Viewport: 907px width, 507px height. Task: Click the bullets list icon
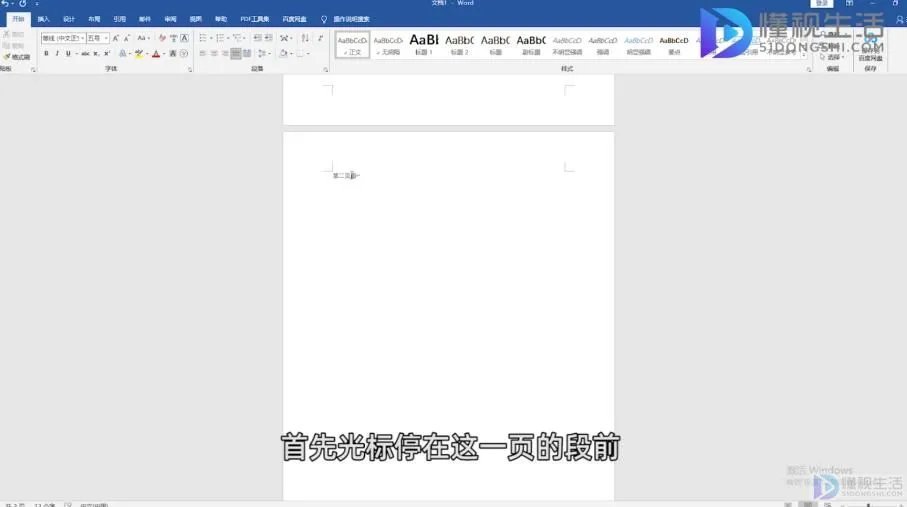point(203,38)
